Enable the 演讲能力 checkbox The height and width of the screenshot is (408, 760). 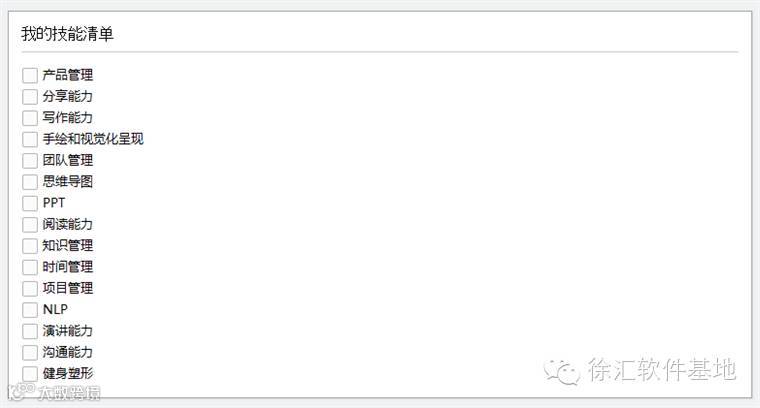coord(29,331)
